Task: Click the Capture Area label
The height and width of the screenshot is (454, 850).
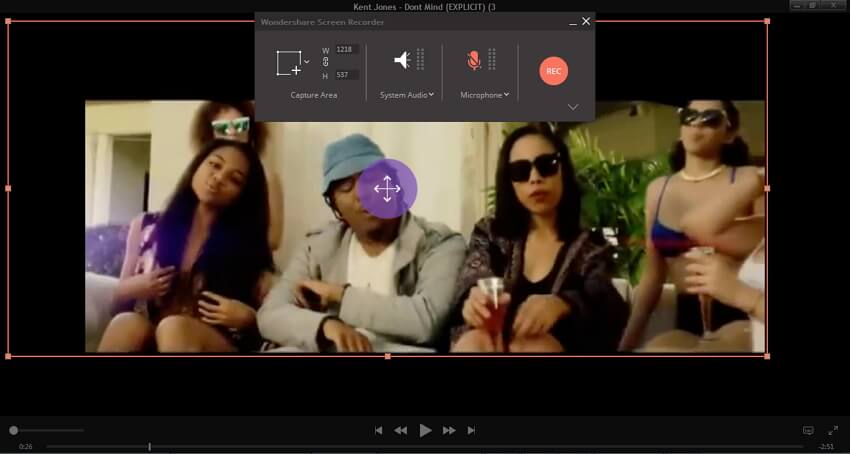Action: [314, 95]
